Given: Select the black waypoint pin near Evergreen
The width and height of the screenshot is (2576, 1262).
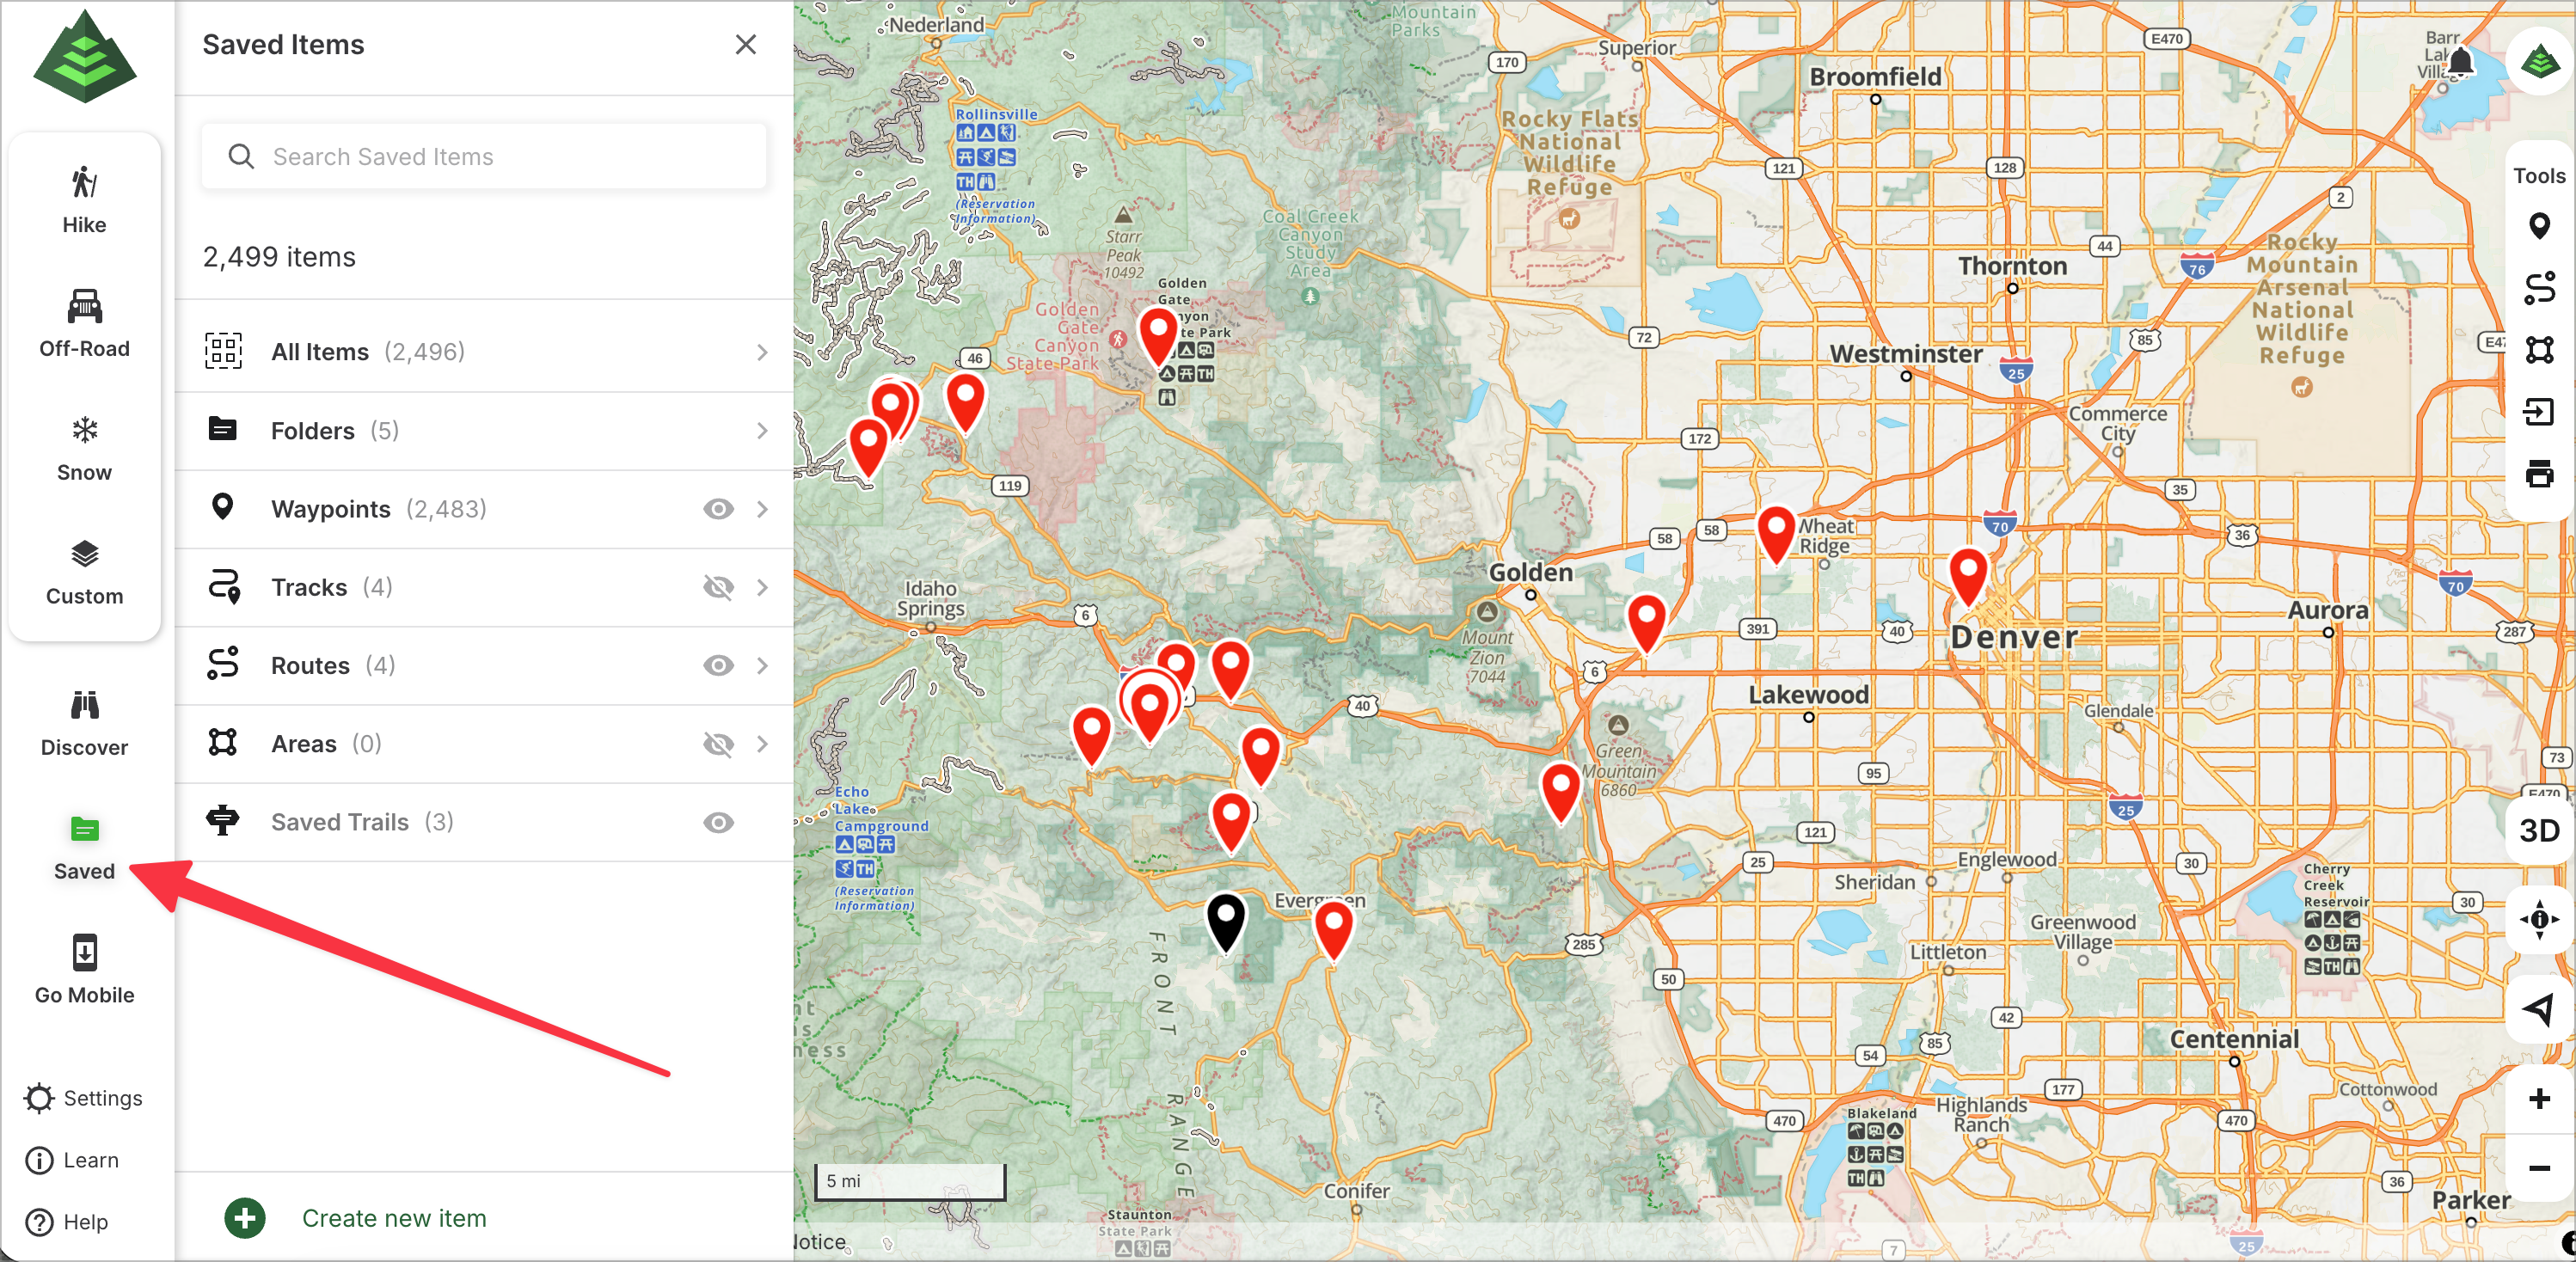Looking at the screenshot, I should pos(1225,922).
